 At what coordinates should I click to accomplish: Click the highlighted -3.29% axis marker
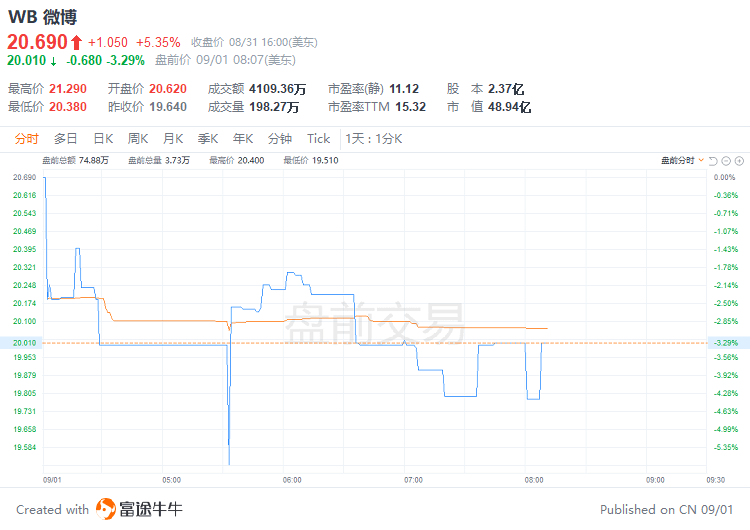(x=728, y=343)
